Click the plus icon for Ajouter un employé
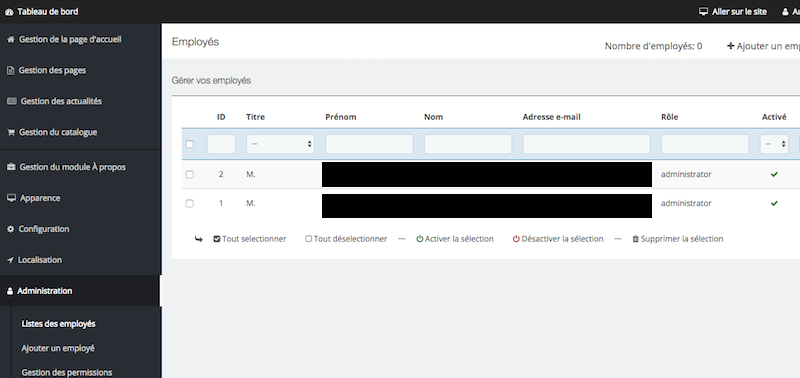800x378 pixels. click(731, 46)
